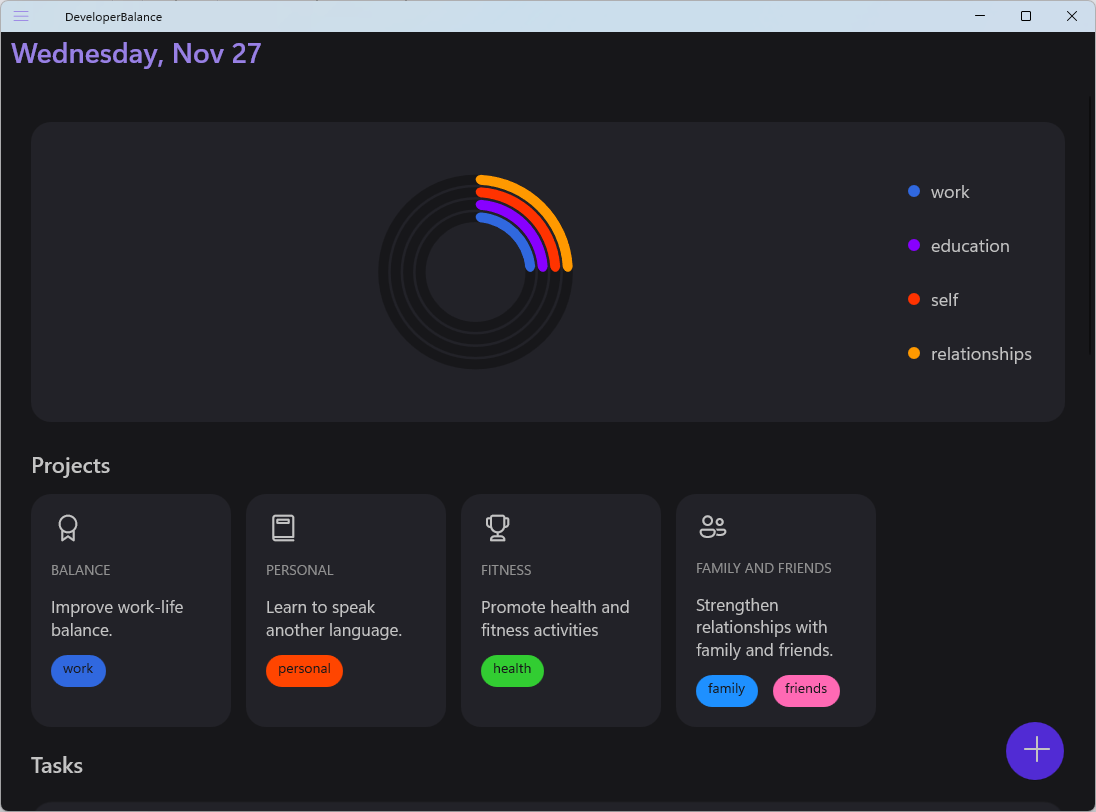Click the book icon on the Personal card

pyautogui.click(x=282, y=527)
